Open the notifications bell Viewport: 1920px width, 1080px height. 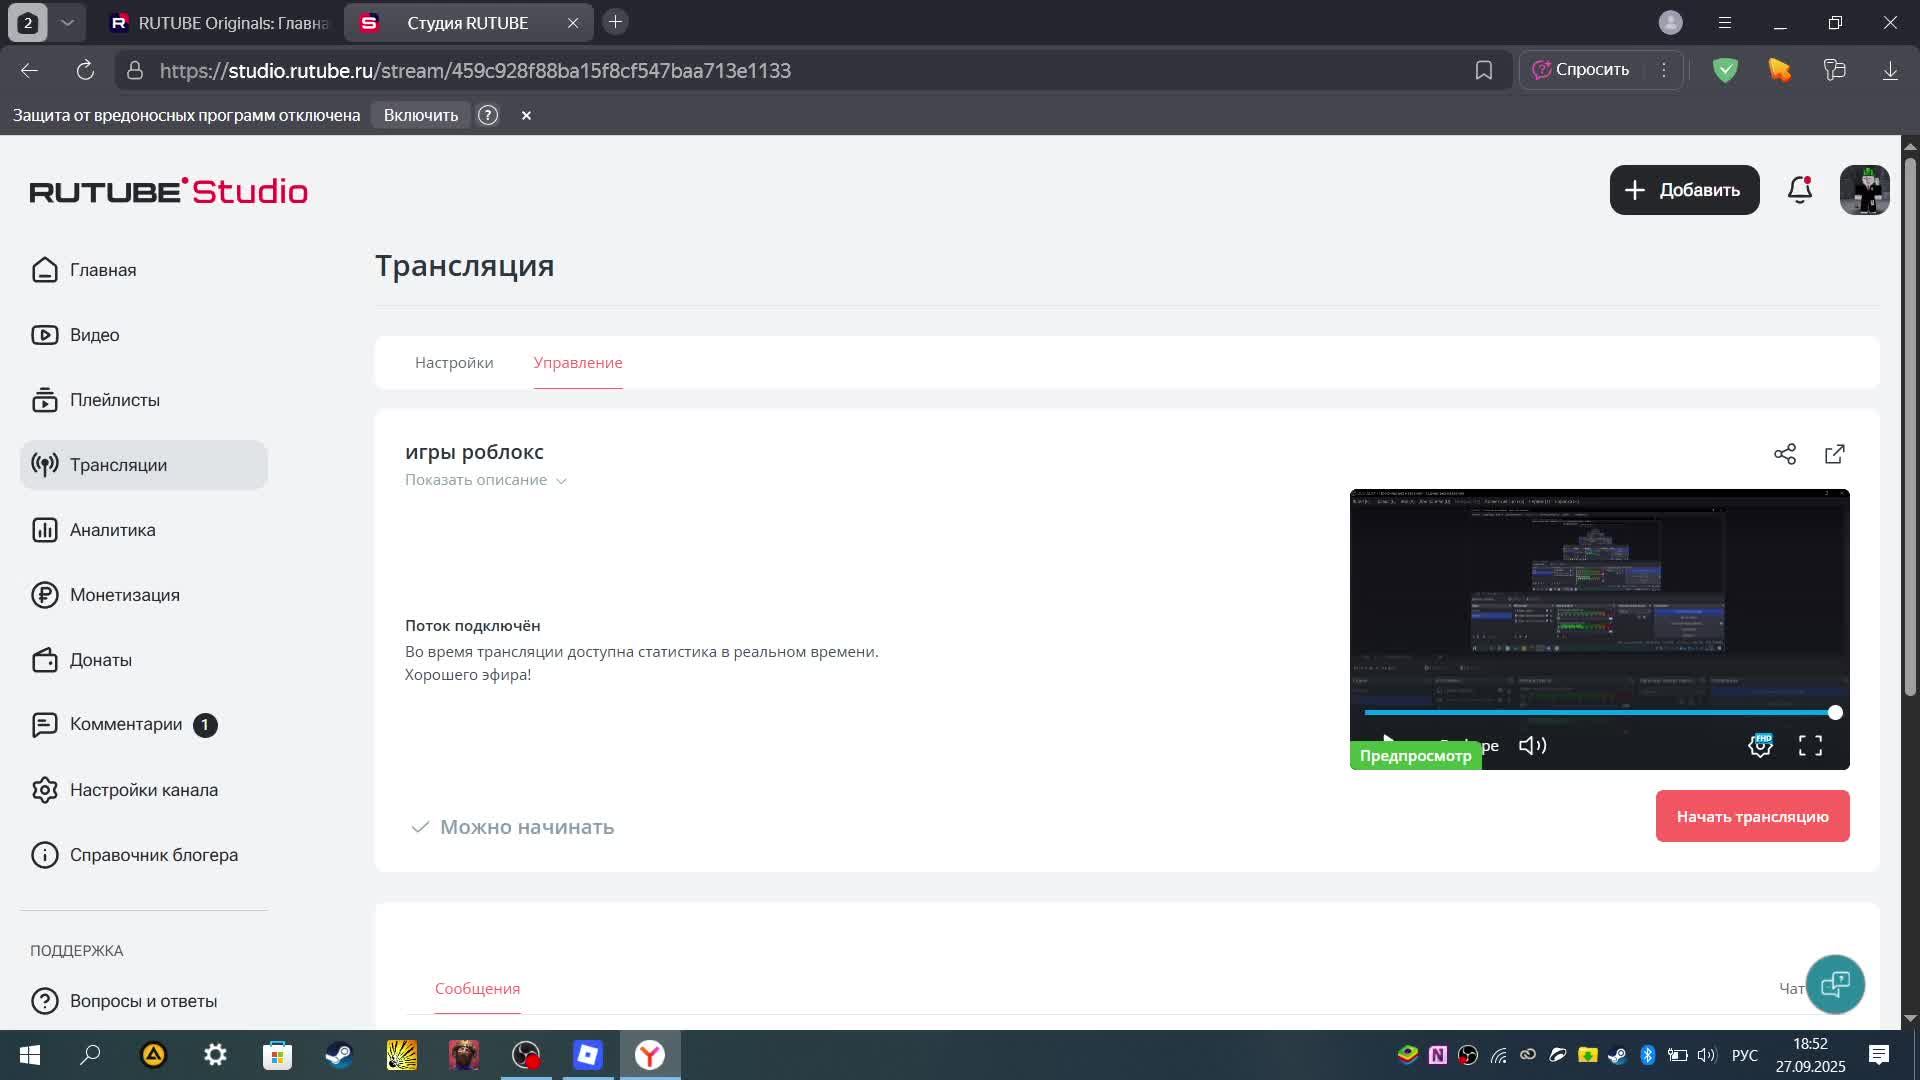tap(1800, 190)
